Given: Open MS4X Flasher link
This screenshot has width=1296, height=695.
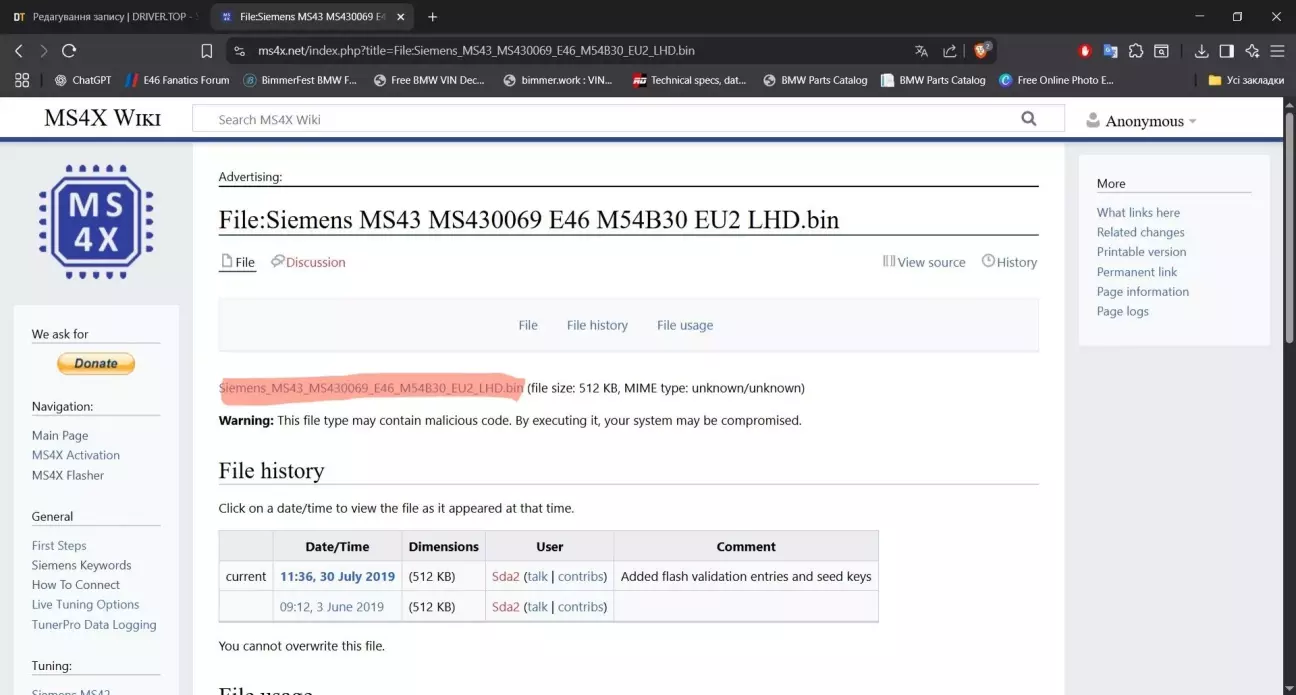Looking at the screenshot, I should click(68, 475).
